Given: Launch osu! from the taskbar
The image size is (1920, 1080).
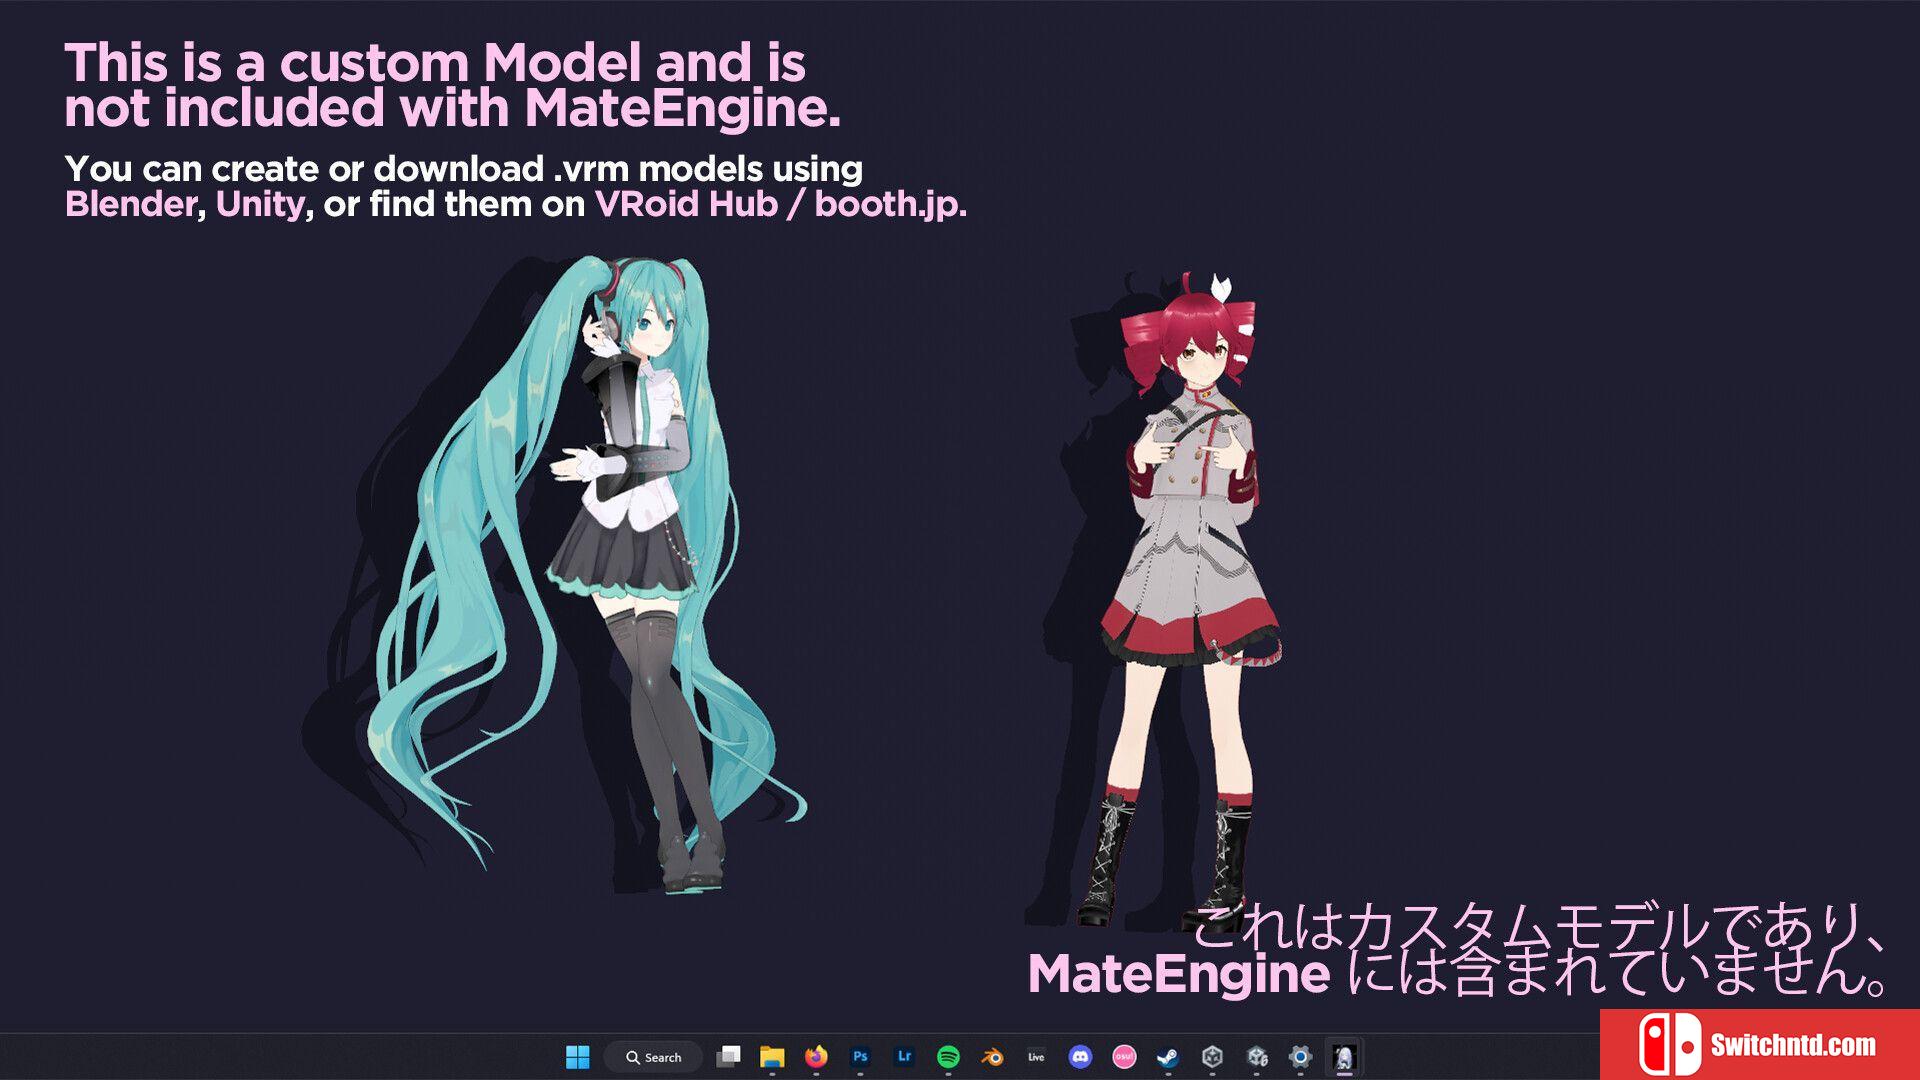Looking at the screenshot, I should [1124, 1057].
